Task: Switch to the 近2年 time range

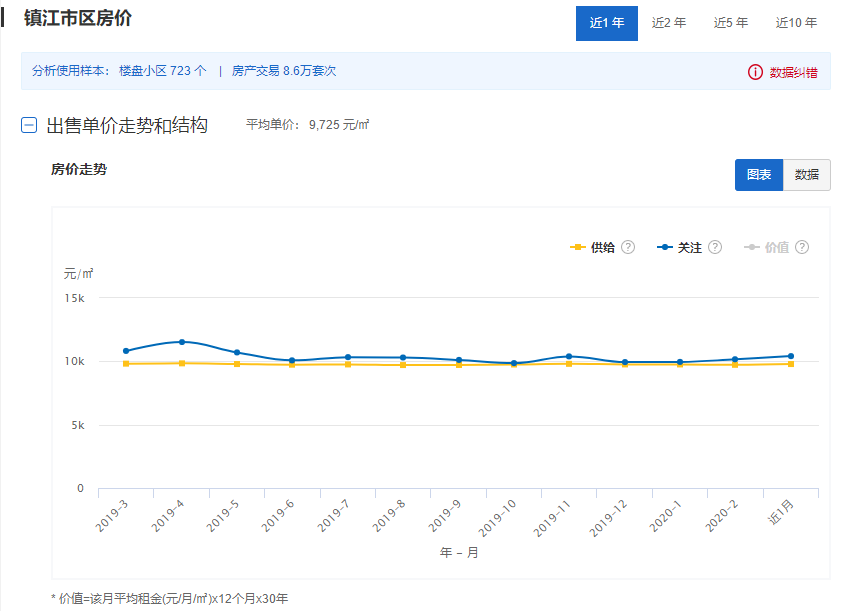Action: (669, 23)
